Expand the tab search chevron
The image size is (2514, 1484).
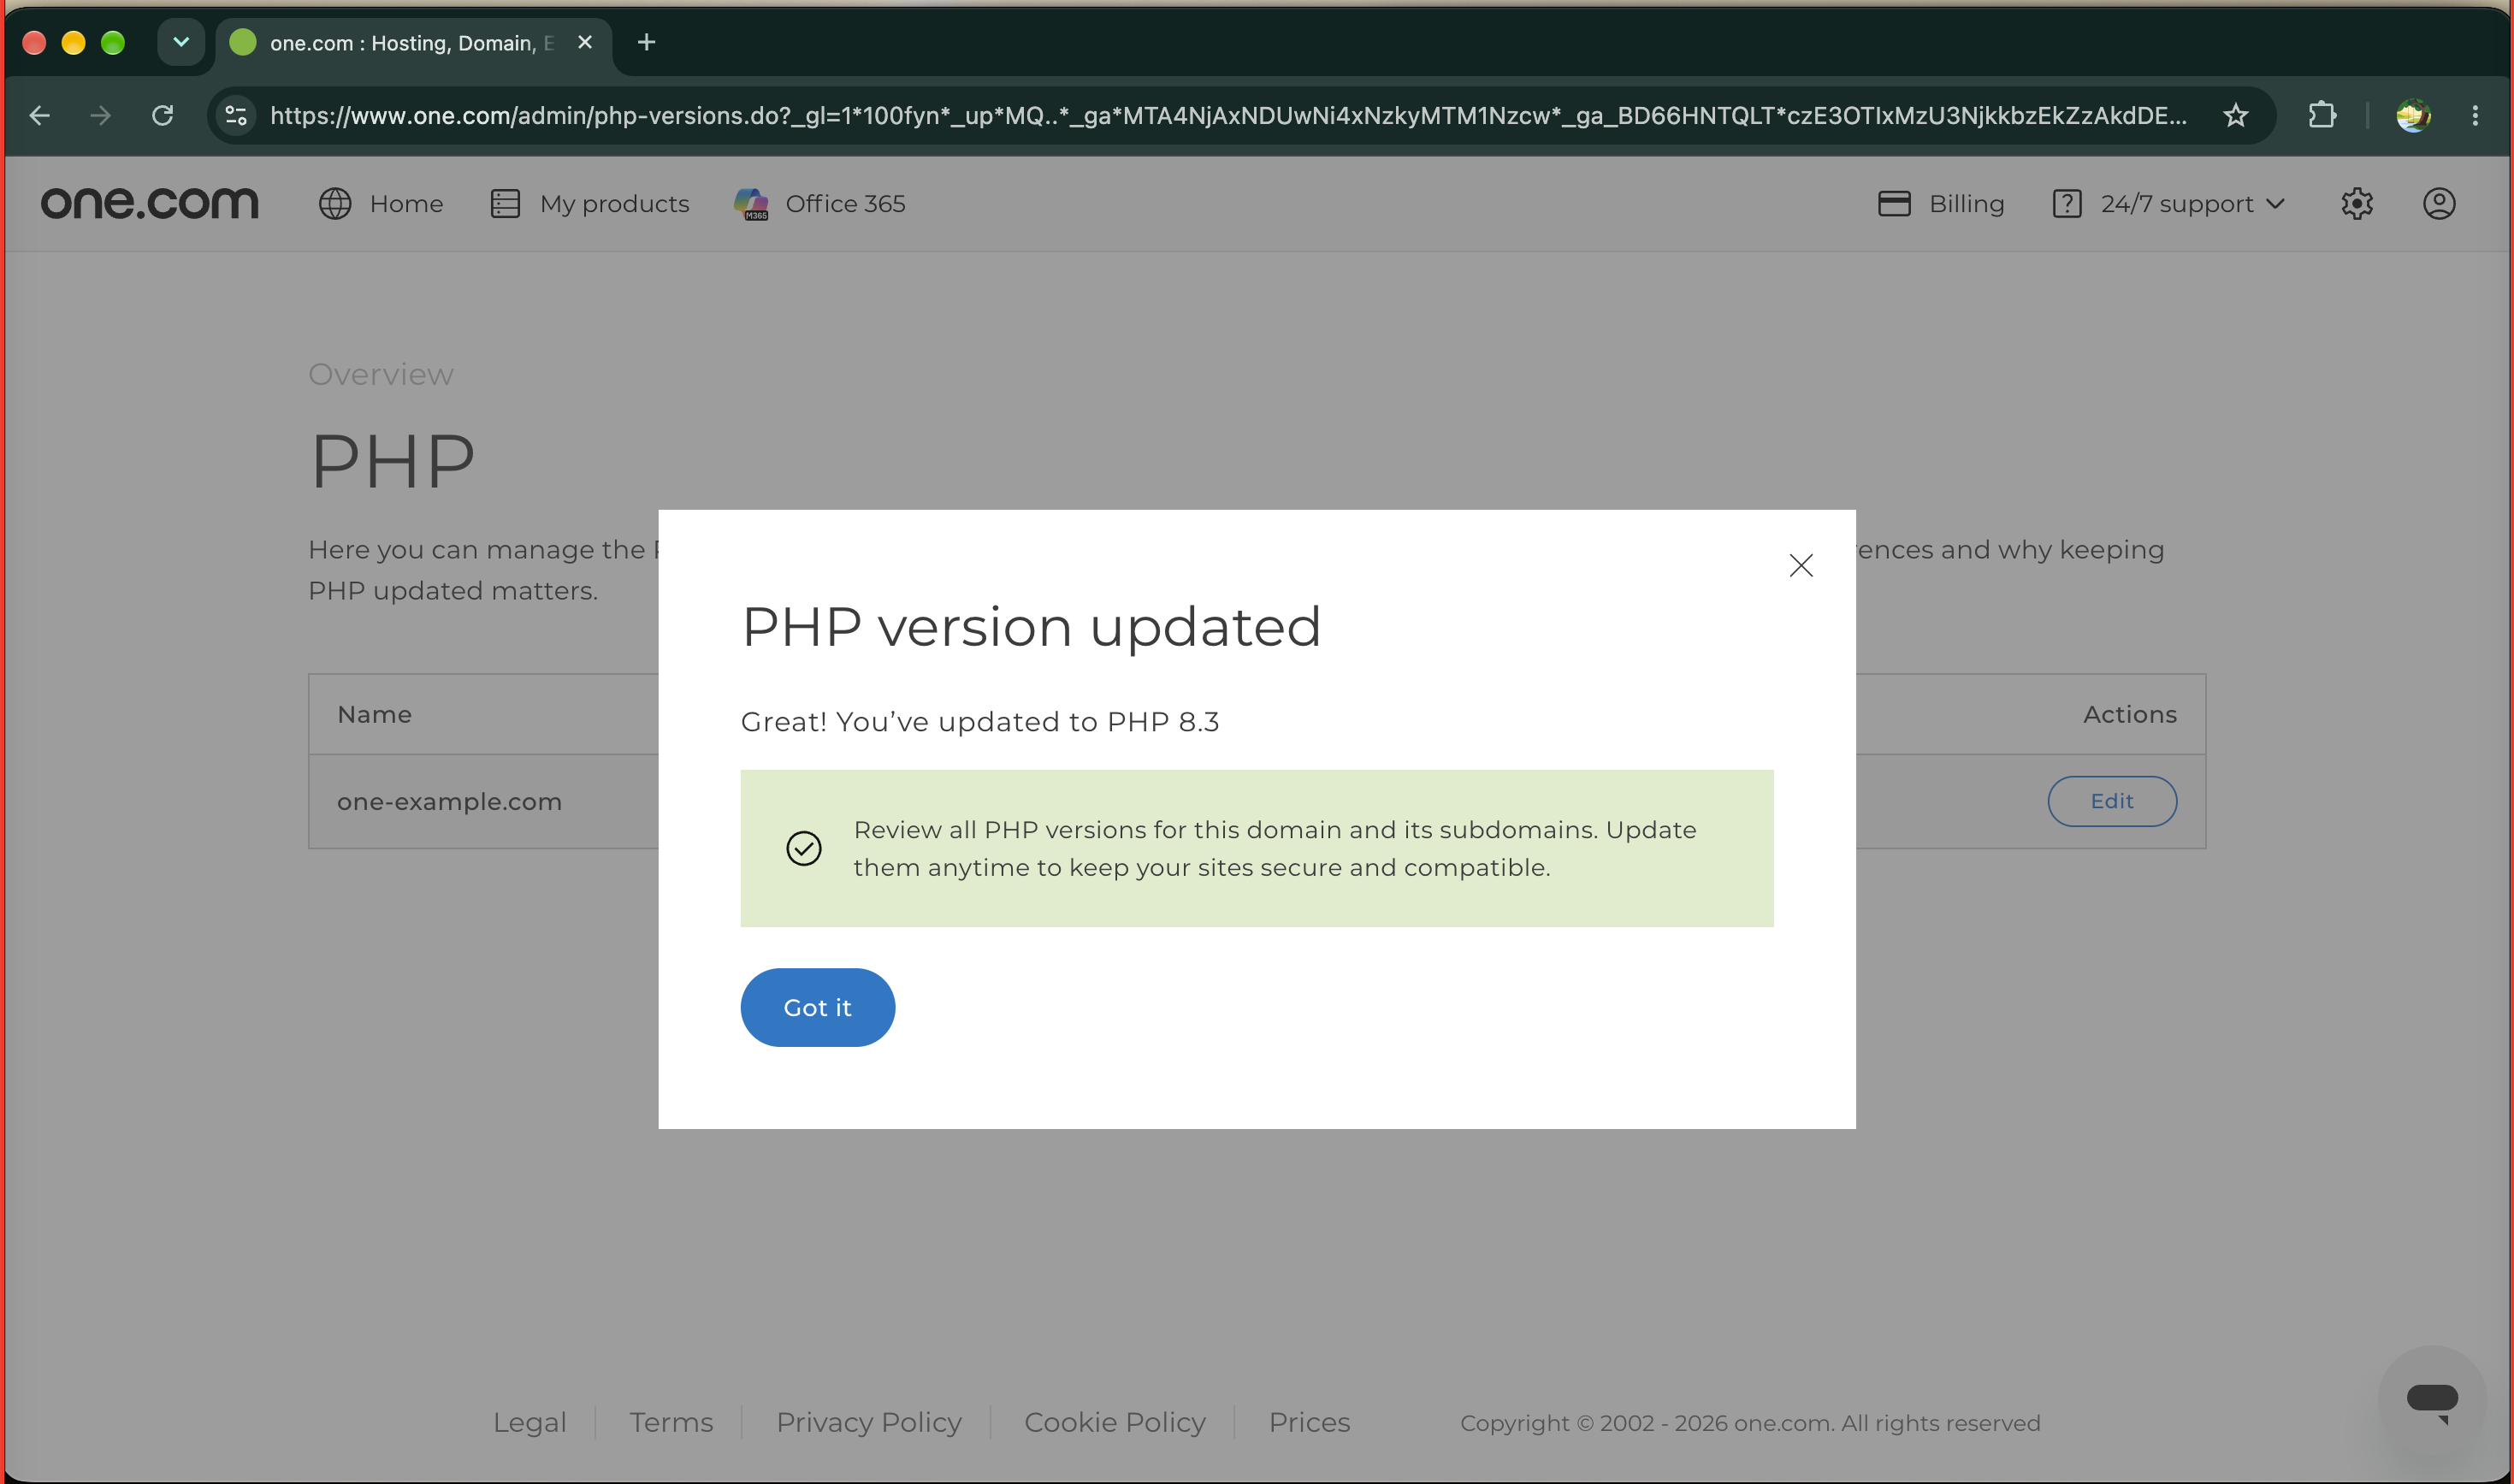(181, 42)
